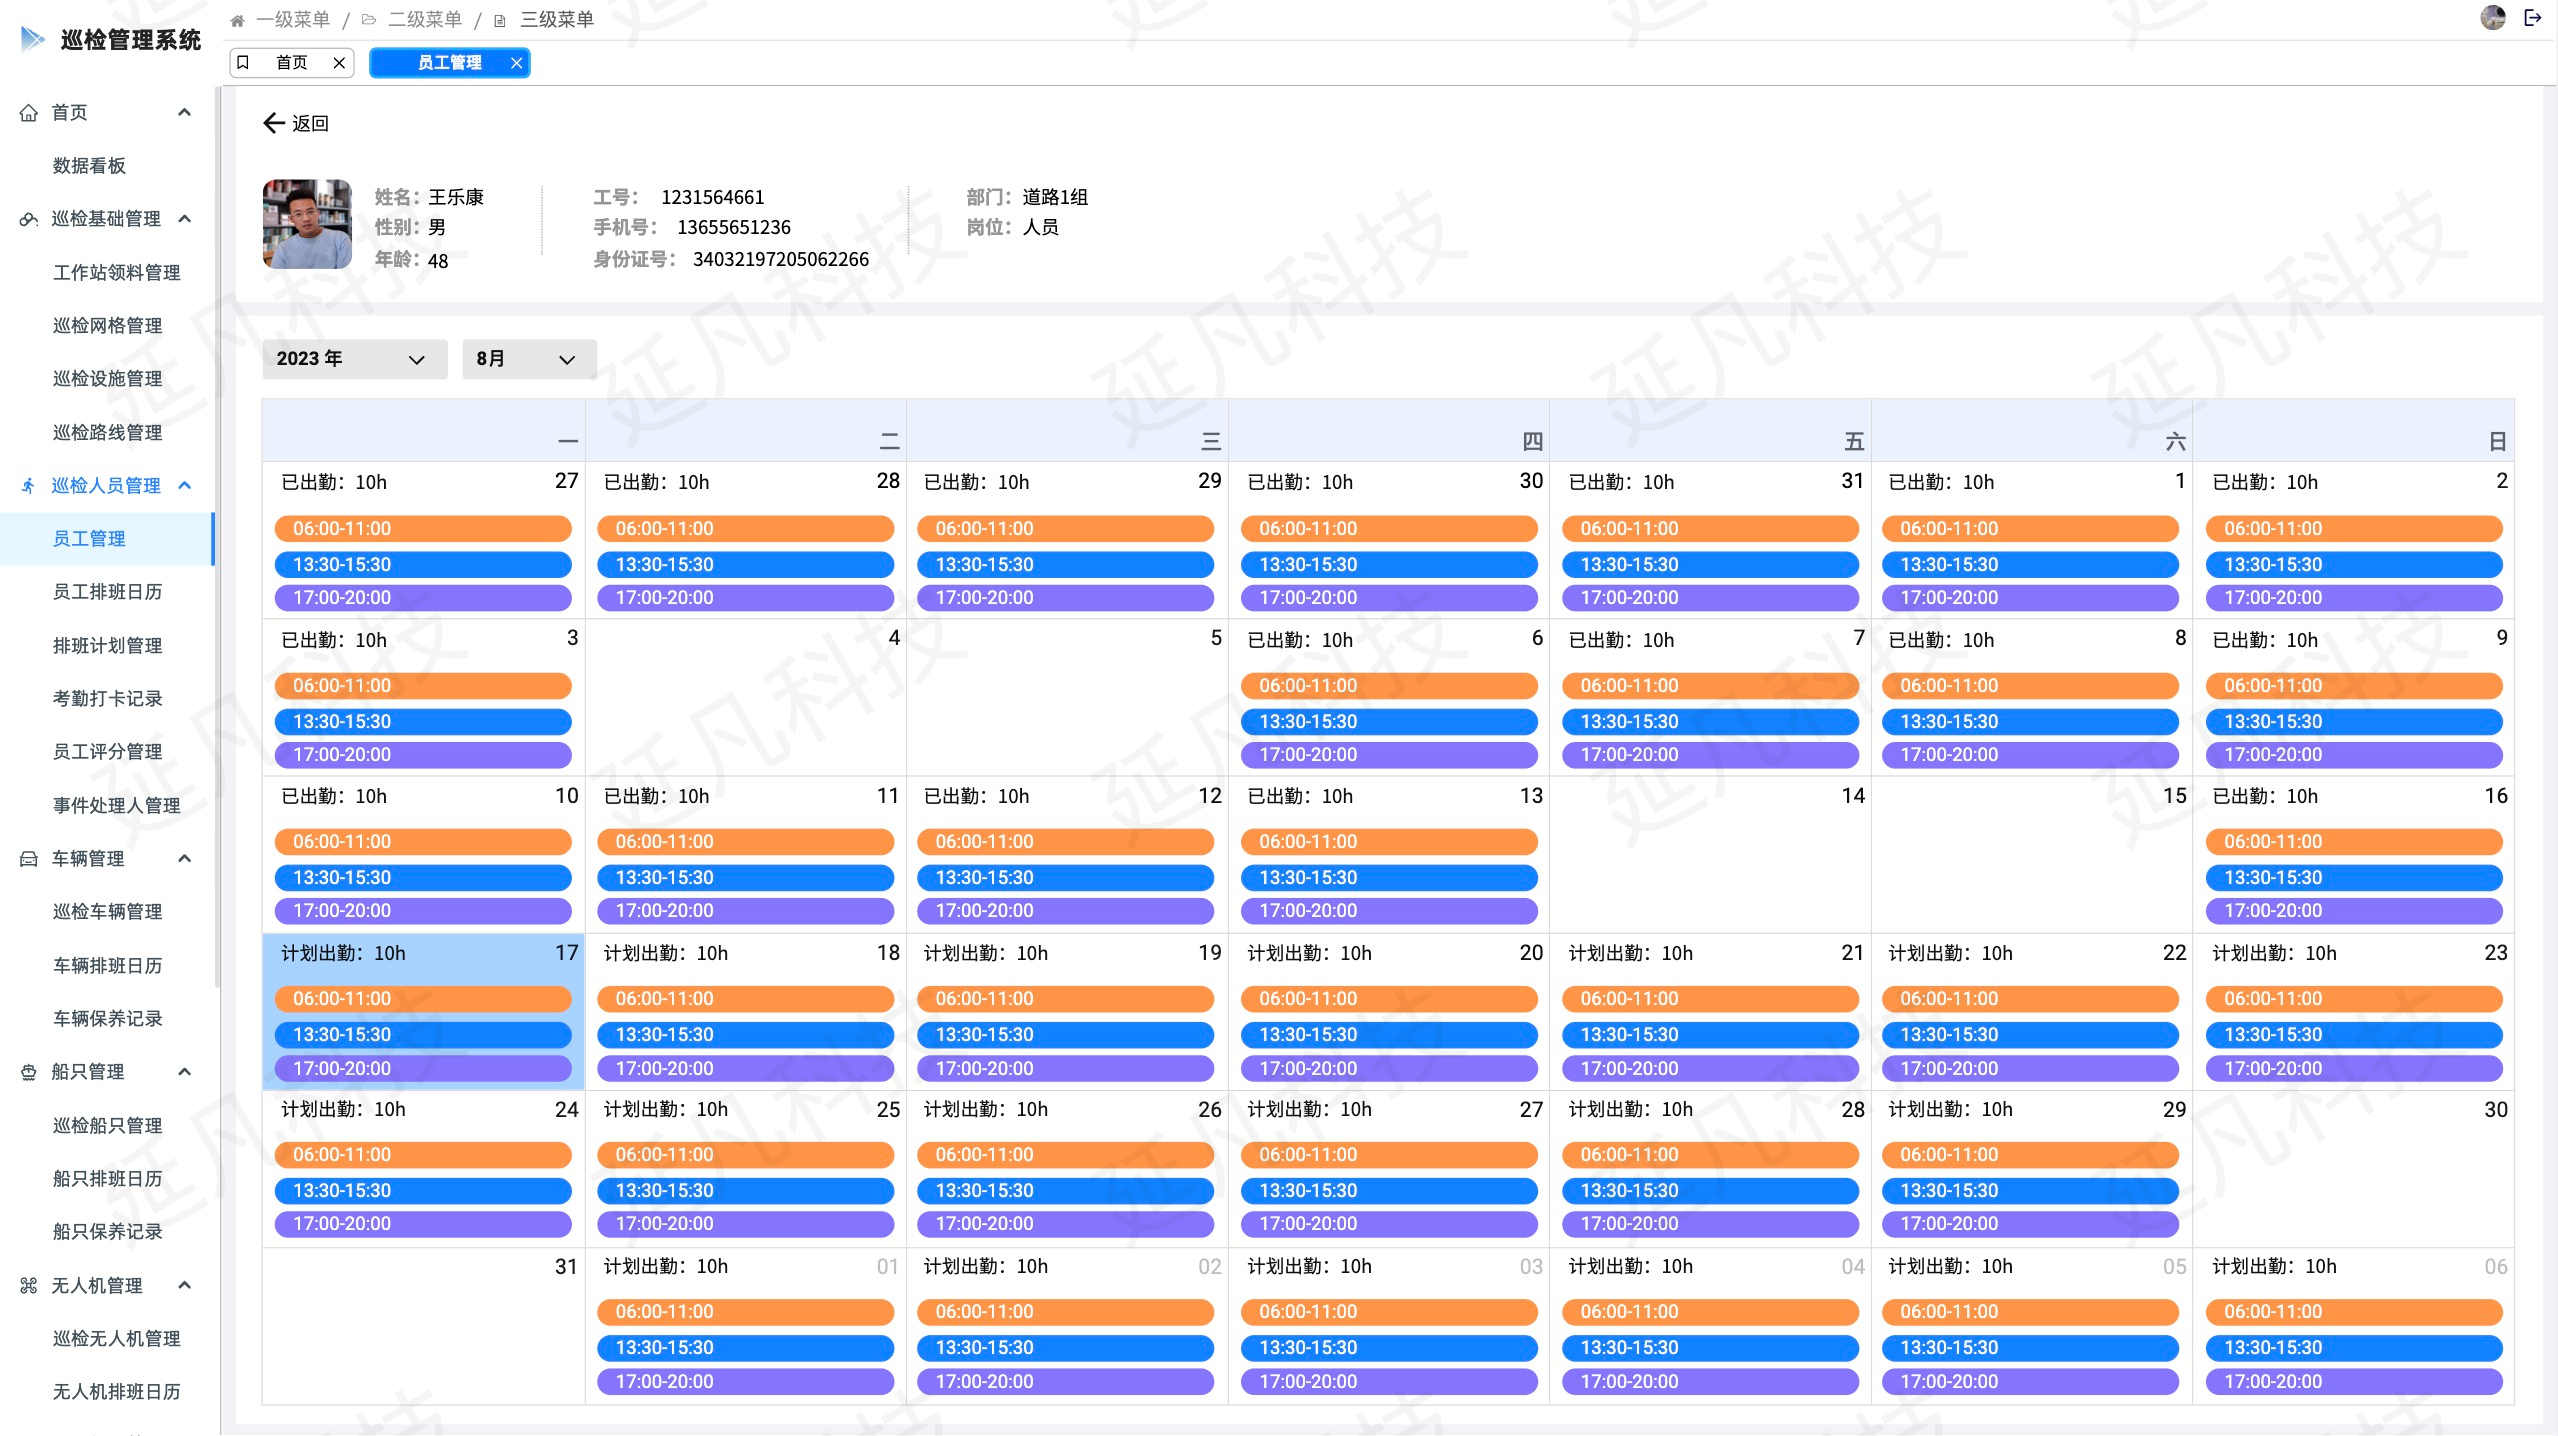The width and height of the screenshot is (2558, 1436).
Task: Open 工作站领料管理 menu item
Action: pyautogui.click(x=117, y=273)
